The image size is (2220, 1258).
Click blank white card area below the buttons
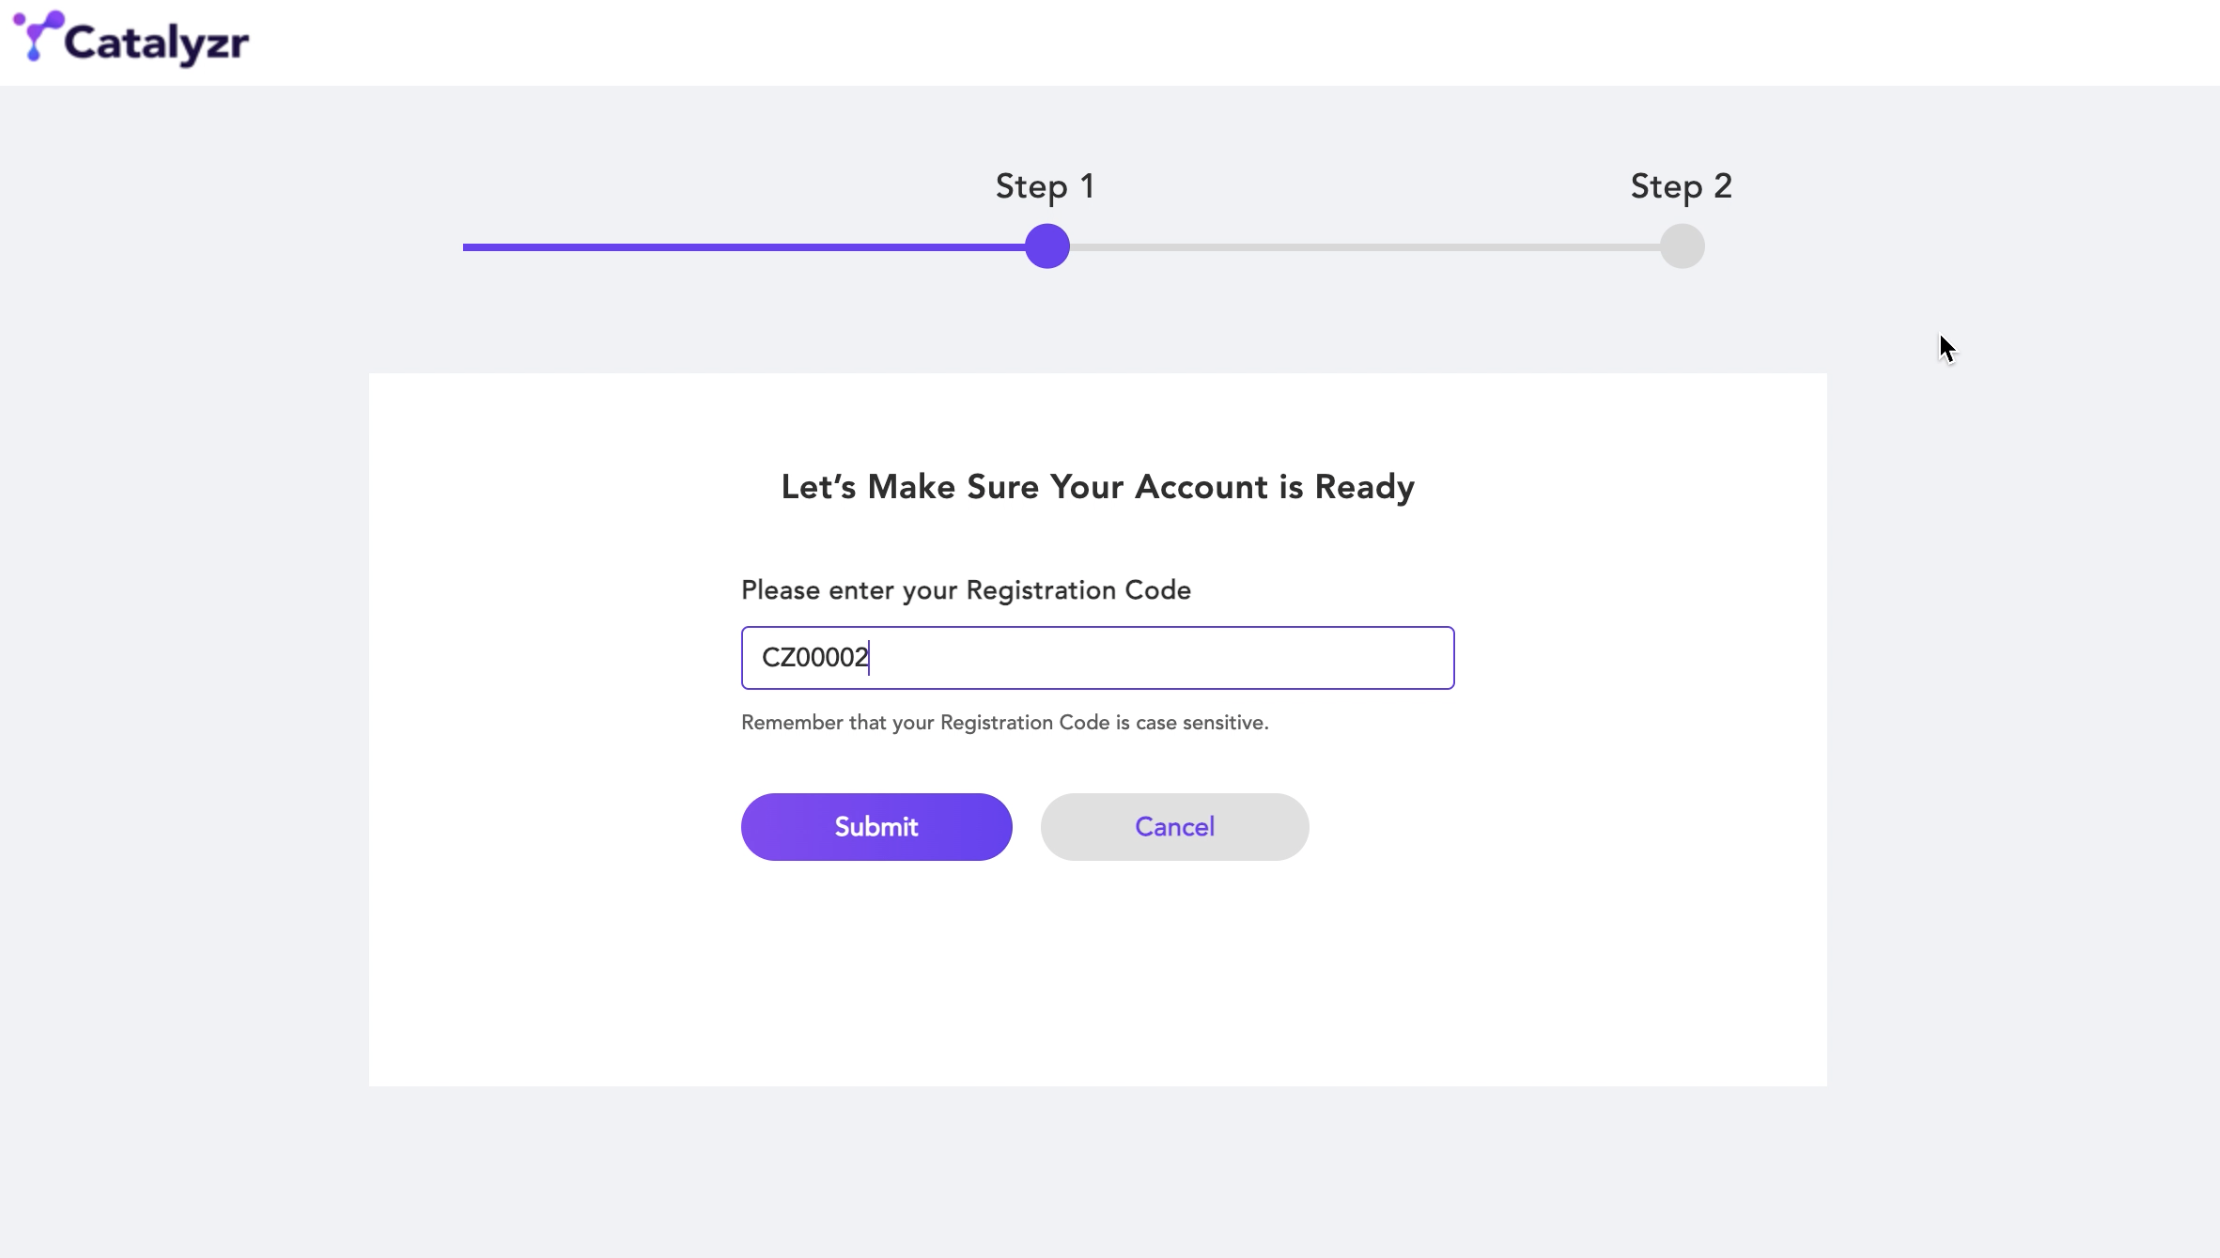point(1097,980)
